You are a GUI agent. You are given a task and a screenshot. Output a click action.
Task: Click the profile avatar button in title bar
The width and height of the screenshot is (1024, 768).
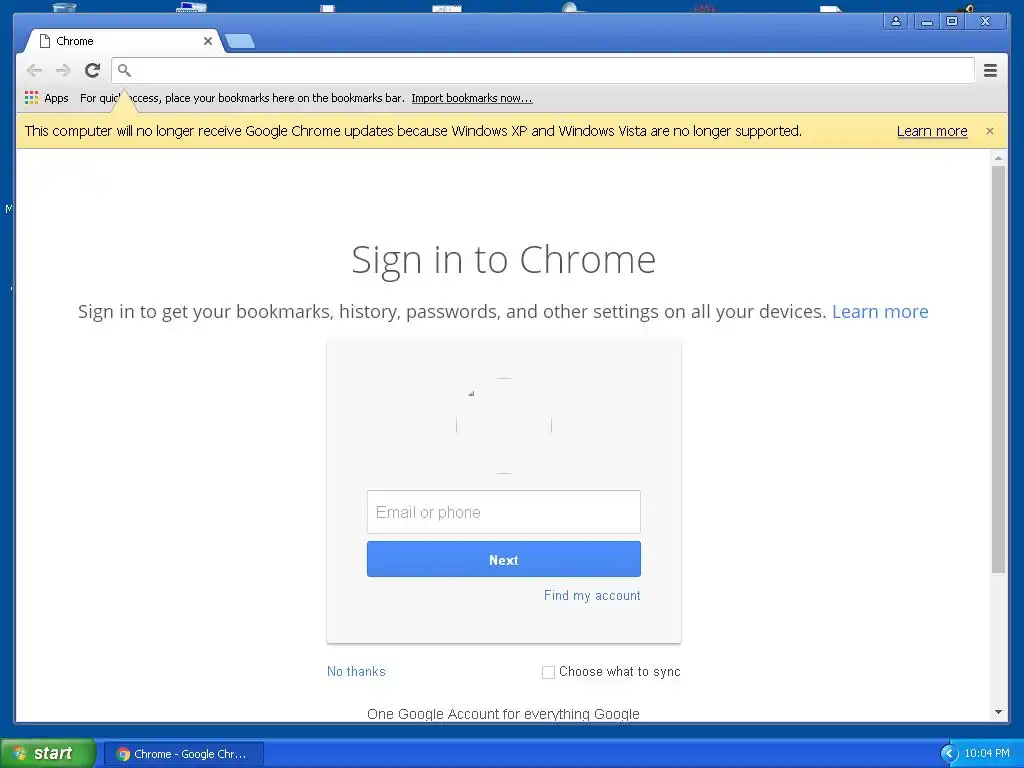896,22
